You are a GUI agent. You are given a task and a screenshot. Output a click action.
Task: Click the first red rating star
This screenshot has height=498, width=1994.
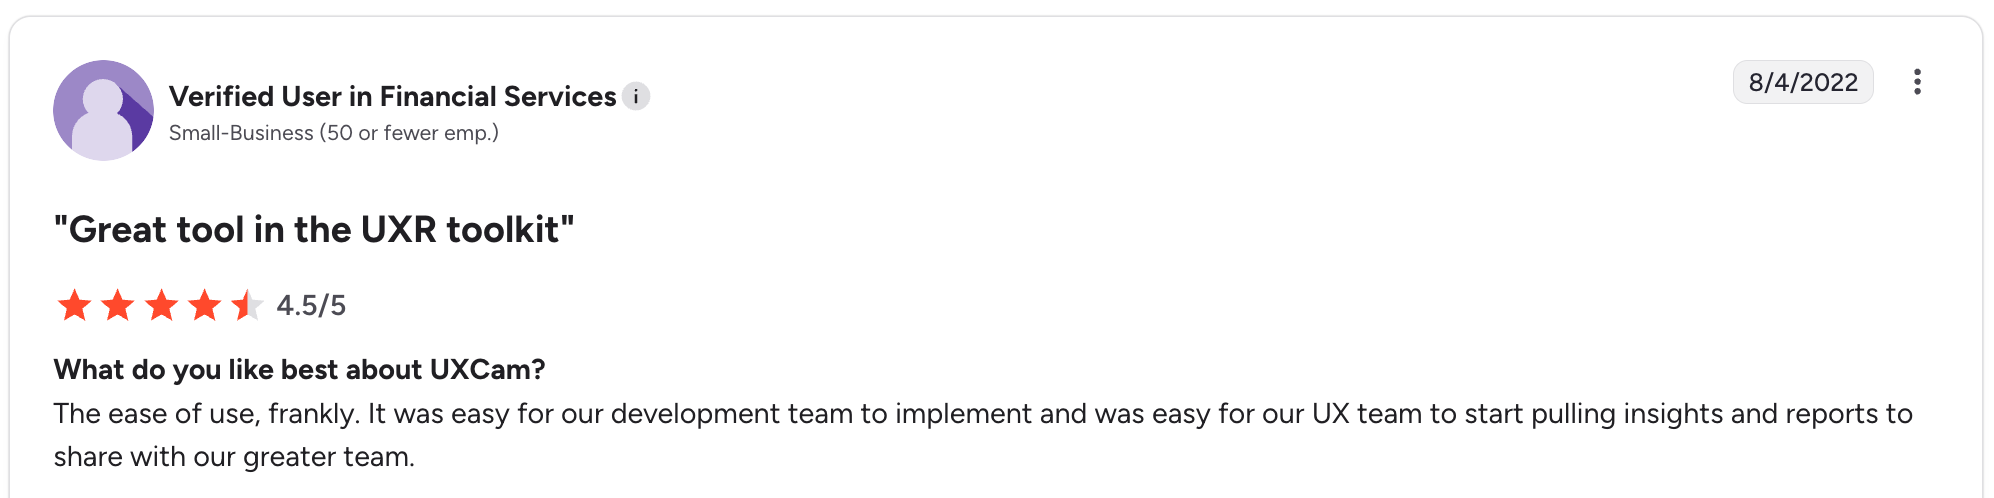tap(74, 305)
